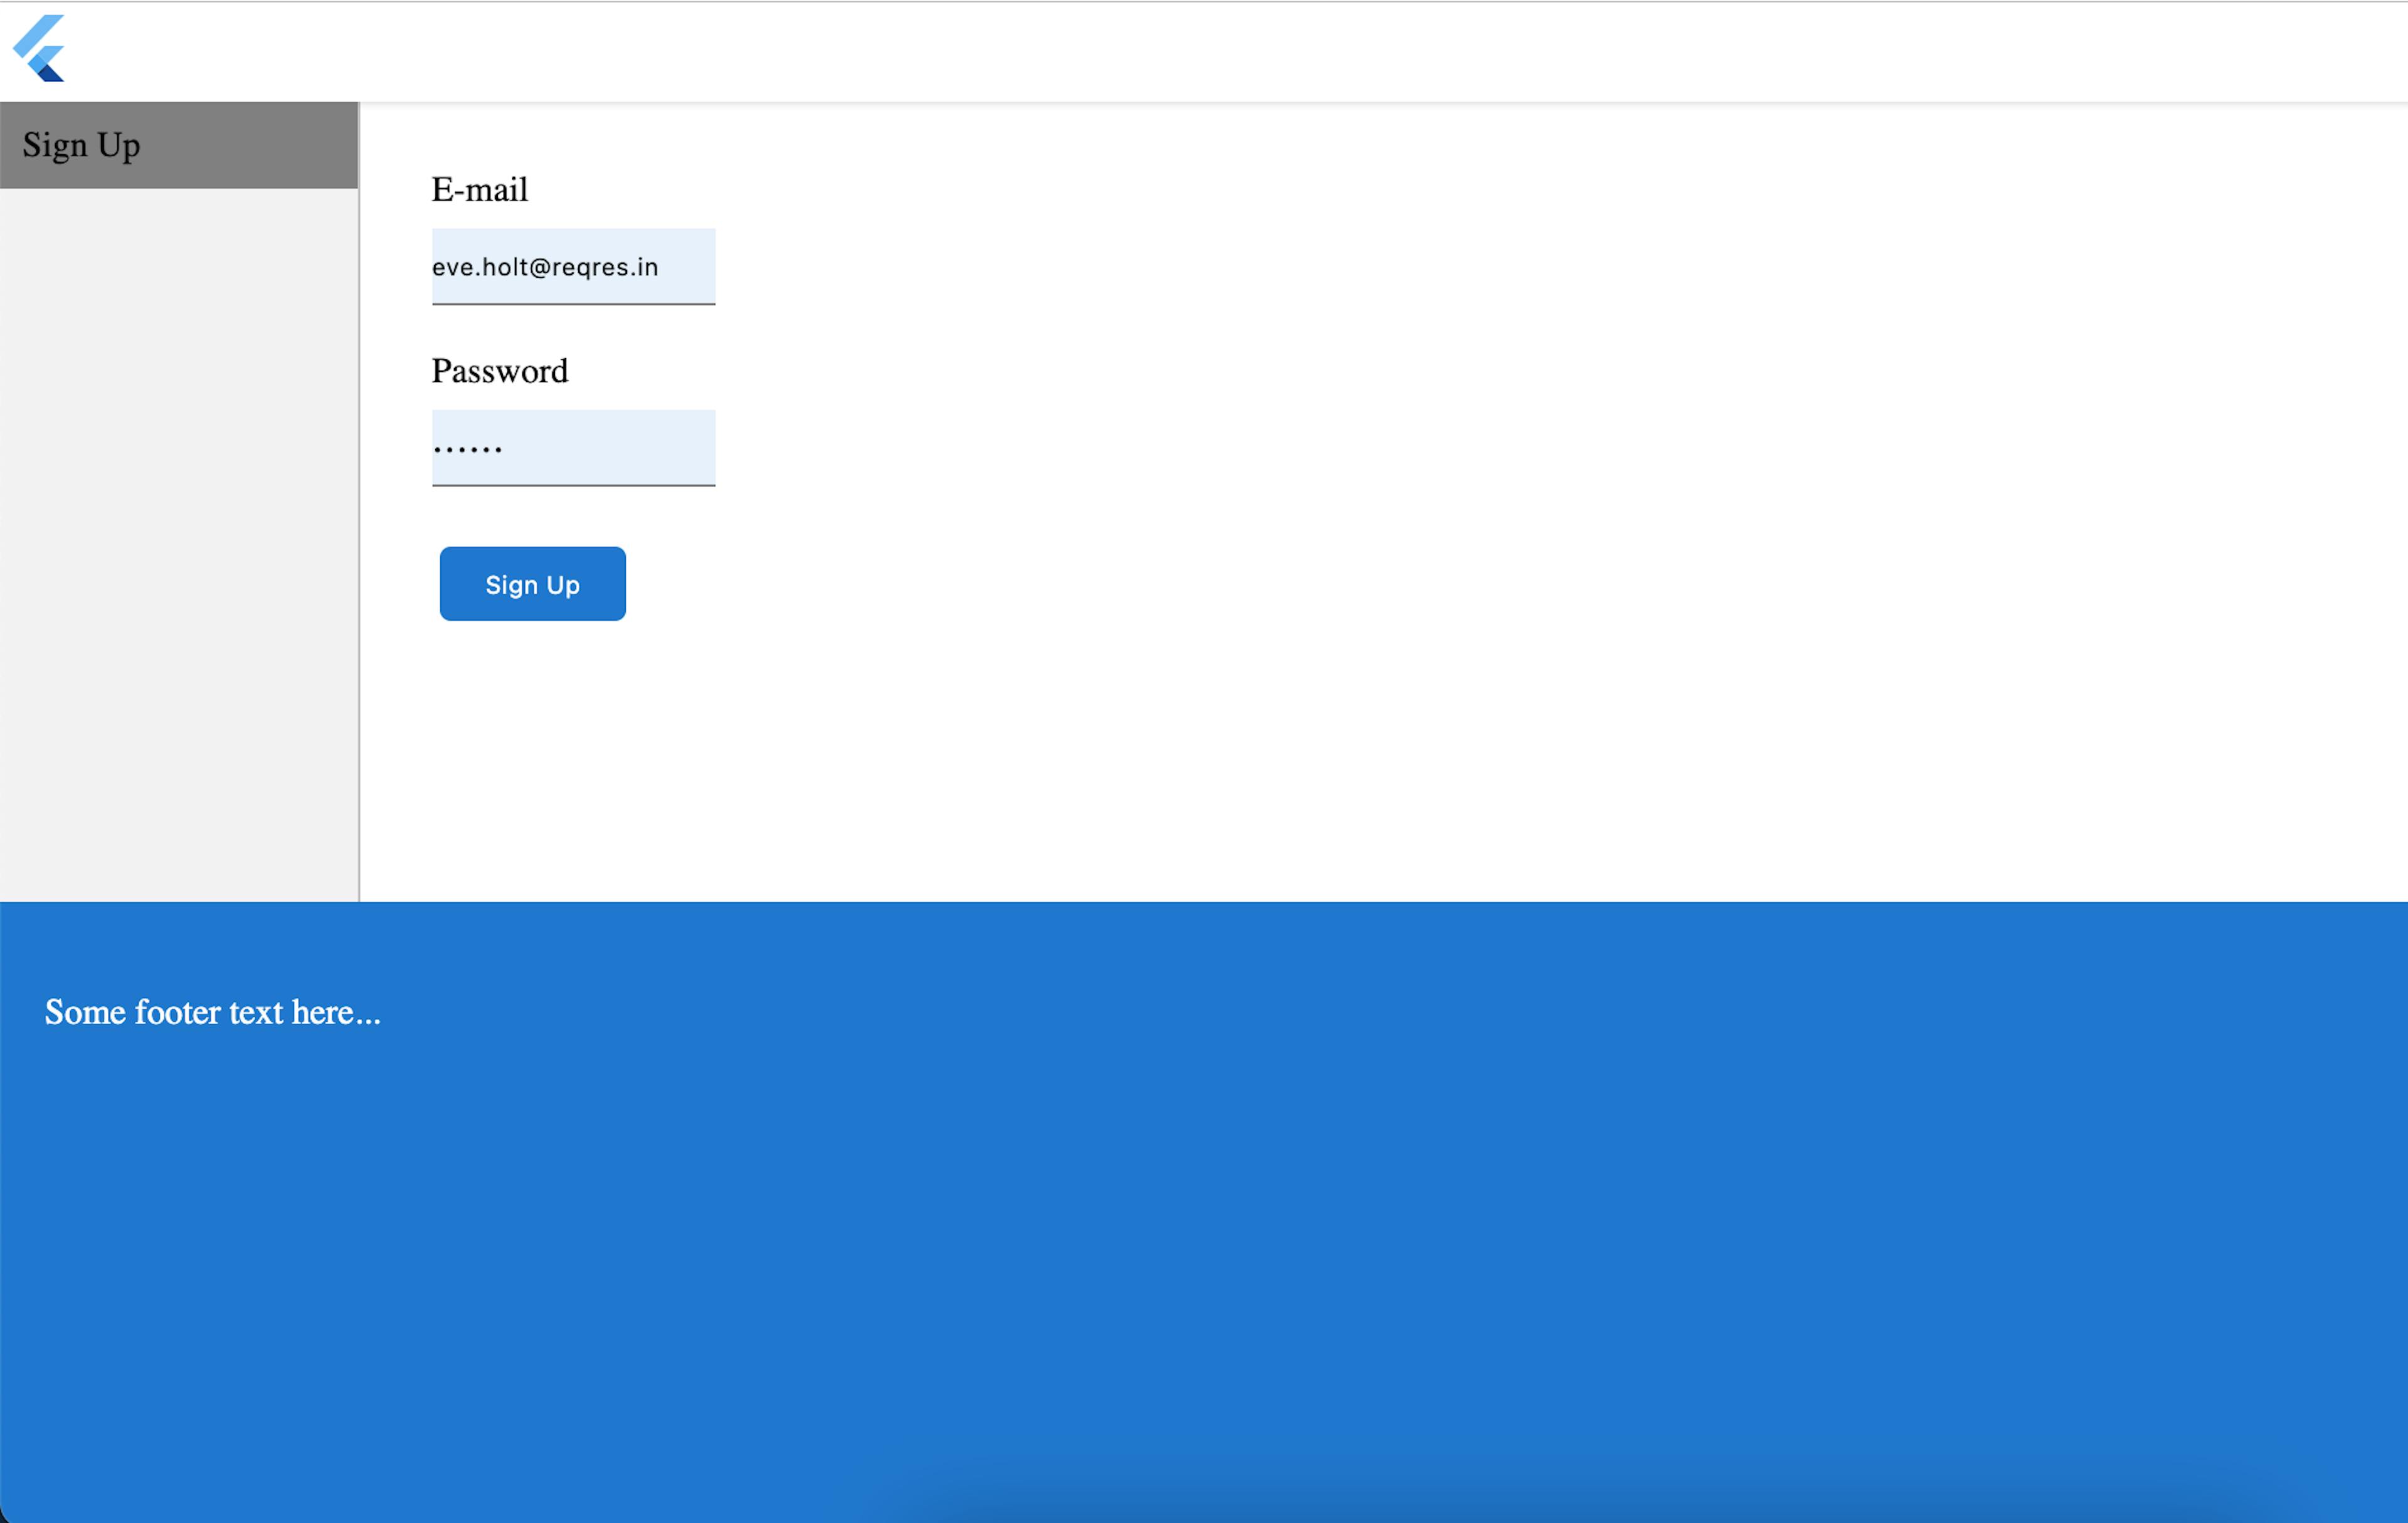
Task: Select Sign Up in the left sidebar
Action: pos(81,146)
